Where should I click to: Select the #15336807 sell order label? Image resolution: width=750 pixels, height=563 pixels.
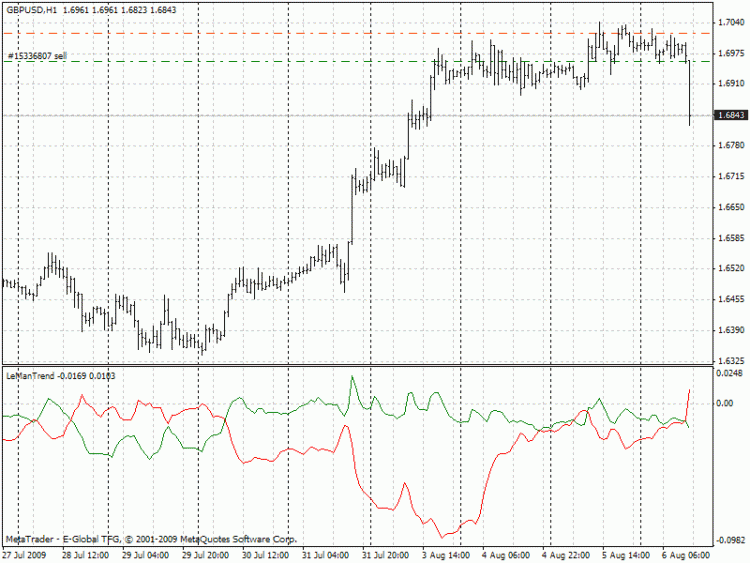click(x=37, y=55)
